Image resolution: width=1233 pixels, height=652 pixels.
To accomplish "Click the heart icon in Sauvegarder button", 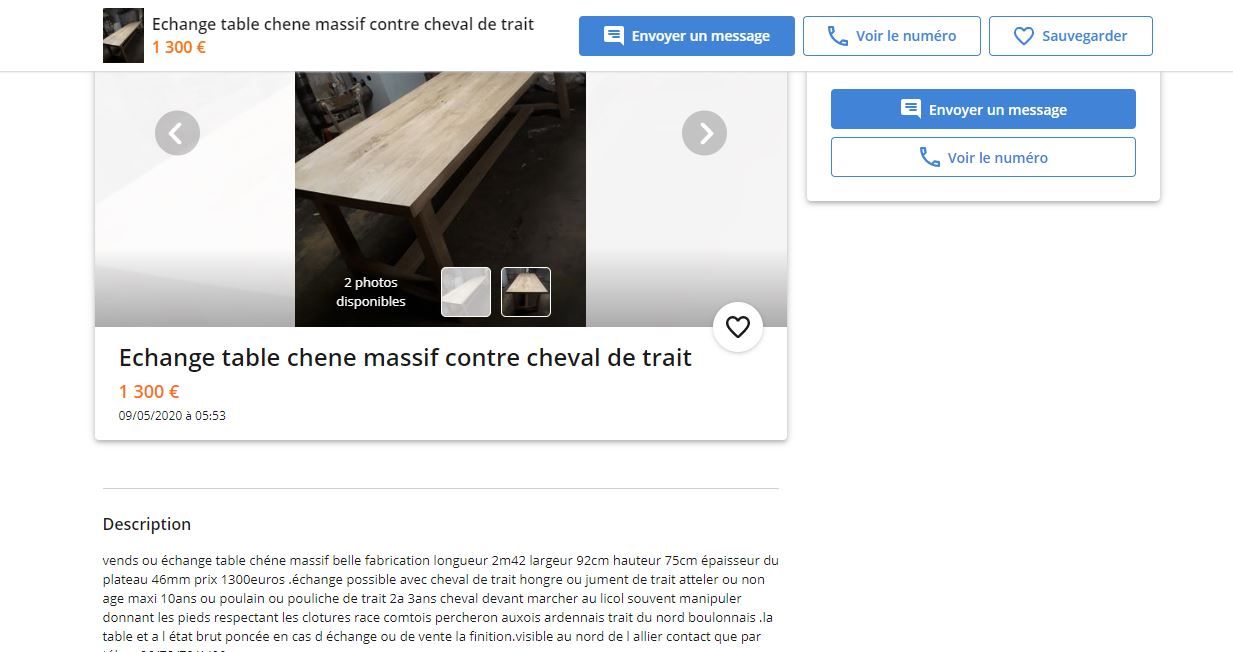I will [x=1024, y=36].
